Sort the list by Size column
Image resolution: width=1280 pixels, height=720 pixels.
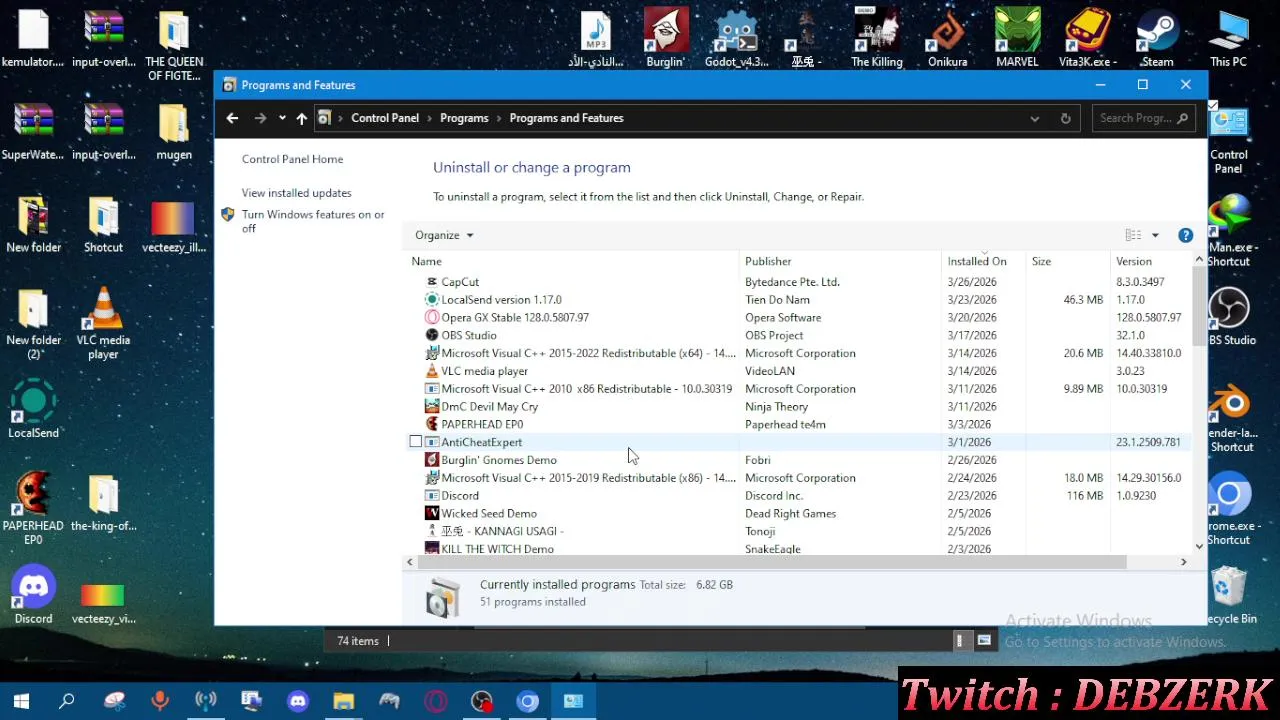tap(1068, 261)
